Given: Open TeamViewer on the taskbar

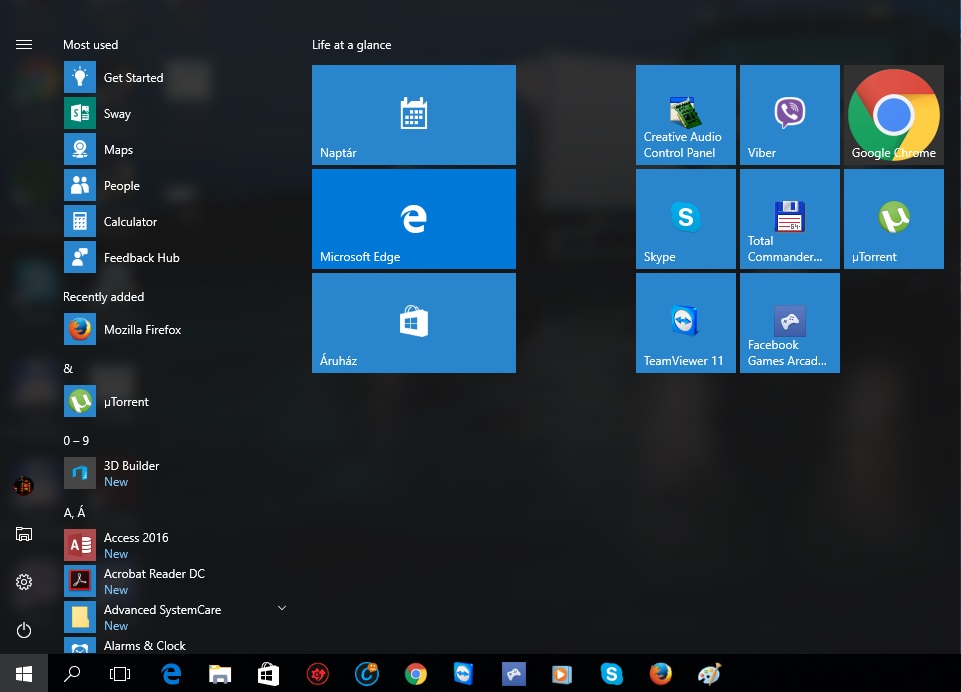Looking at the screenshot, I should pyautogui.click(x=464, y=674).
